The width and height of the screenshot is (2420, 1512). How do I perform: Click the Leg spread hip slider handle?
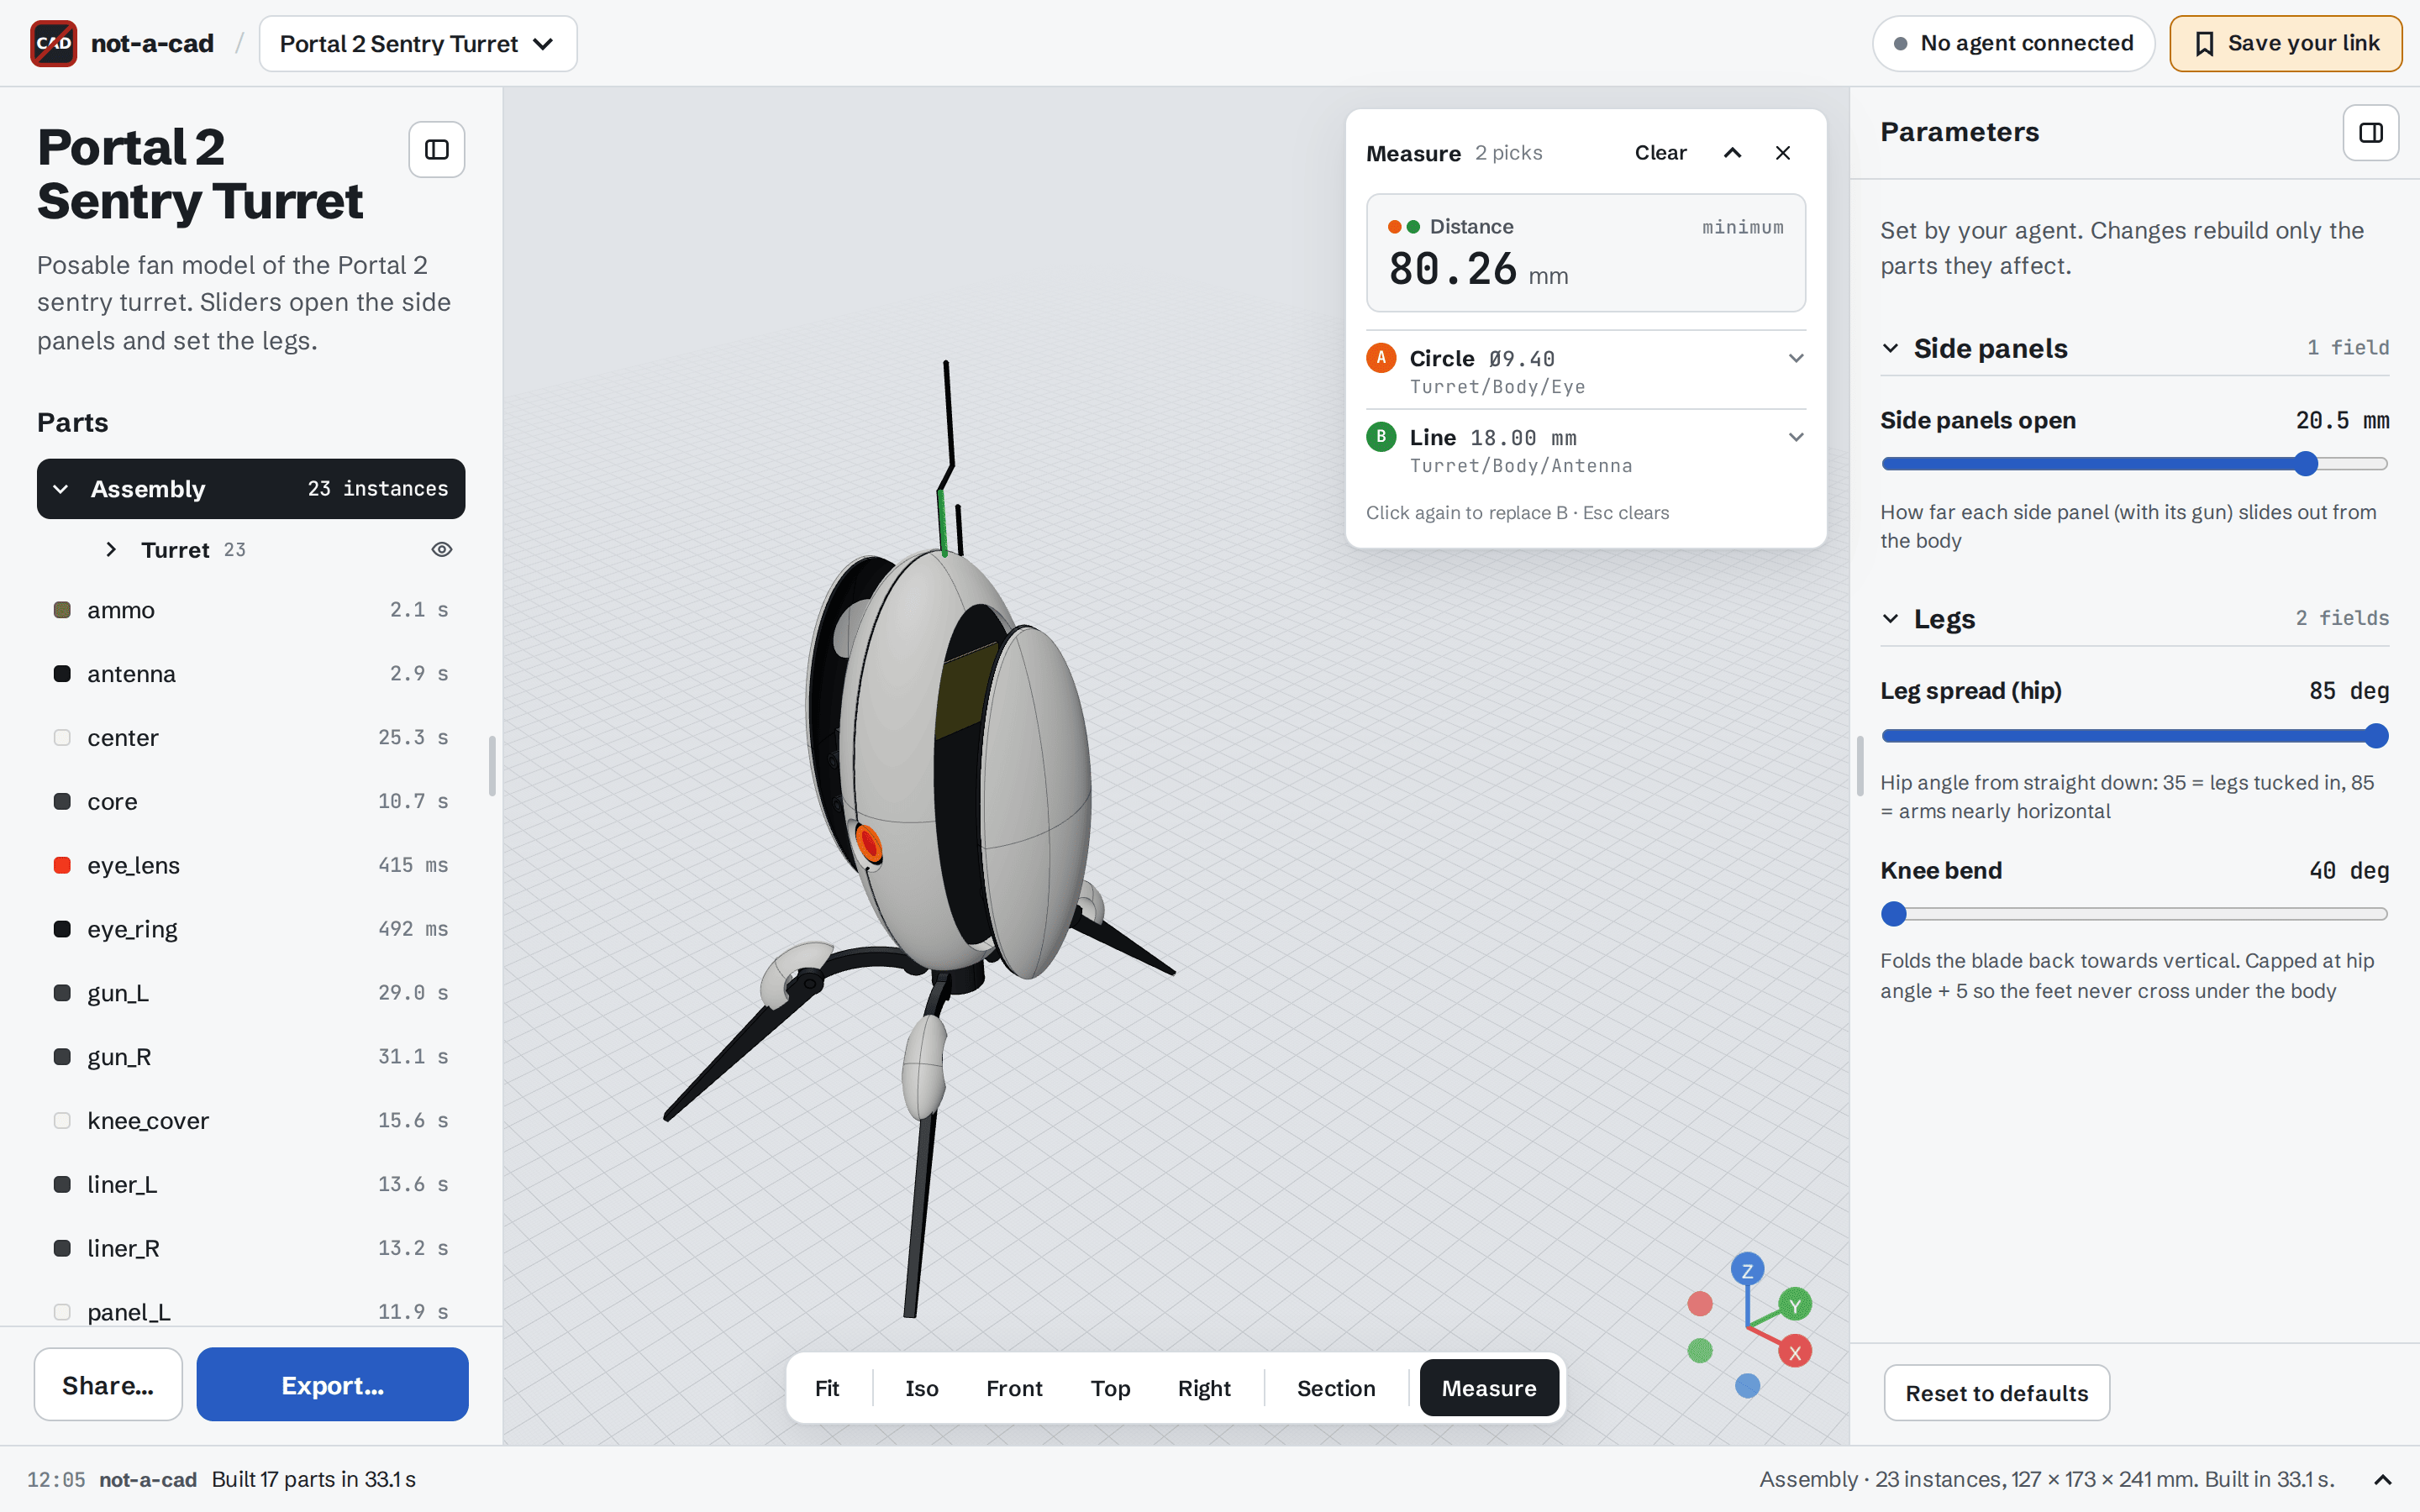coord(2377,737)
